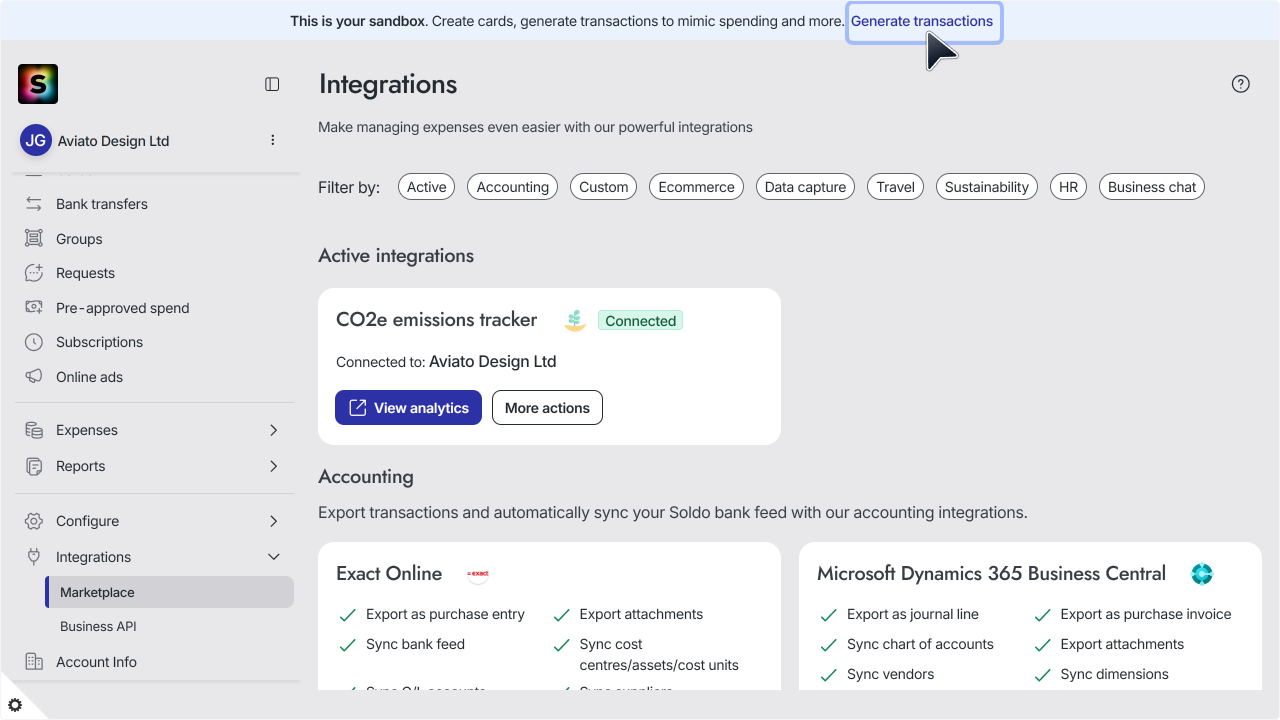Click the Integrations plug icon

34,557
